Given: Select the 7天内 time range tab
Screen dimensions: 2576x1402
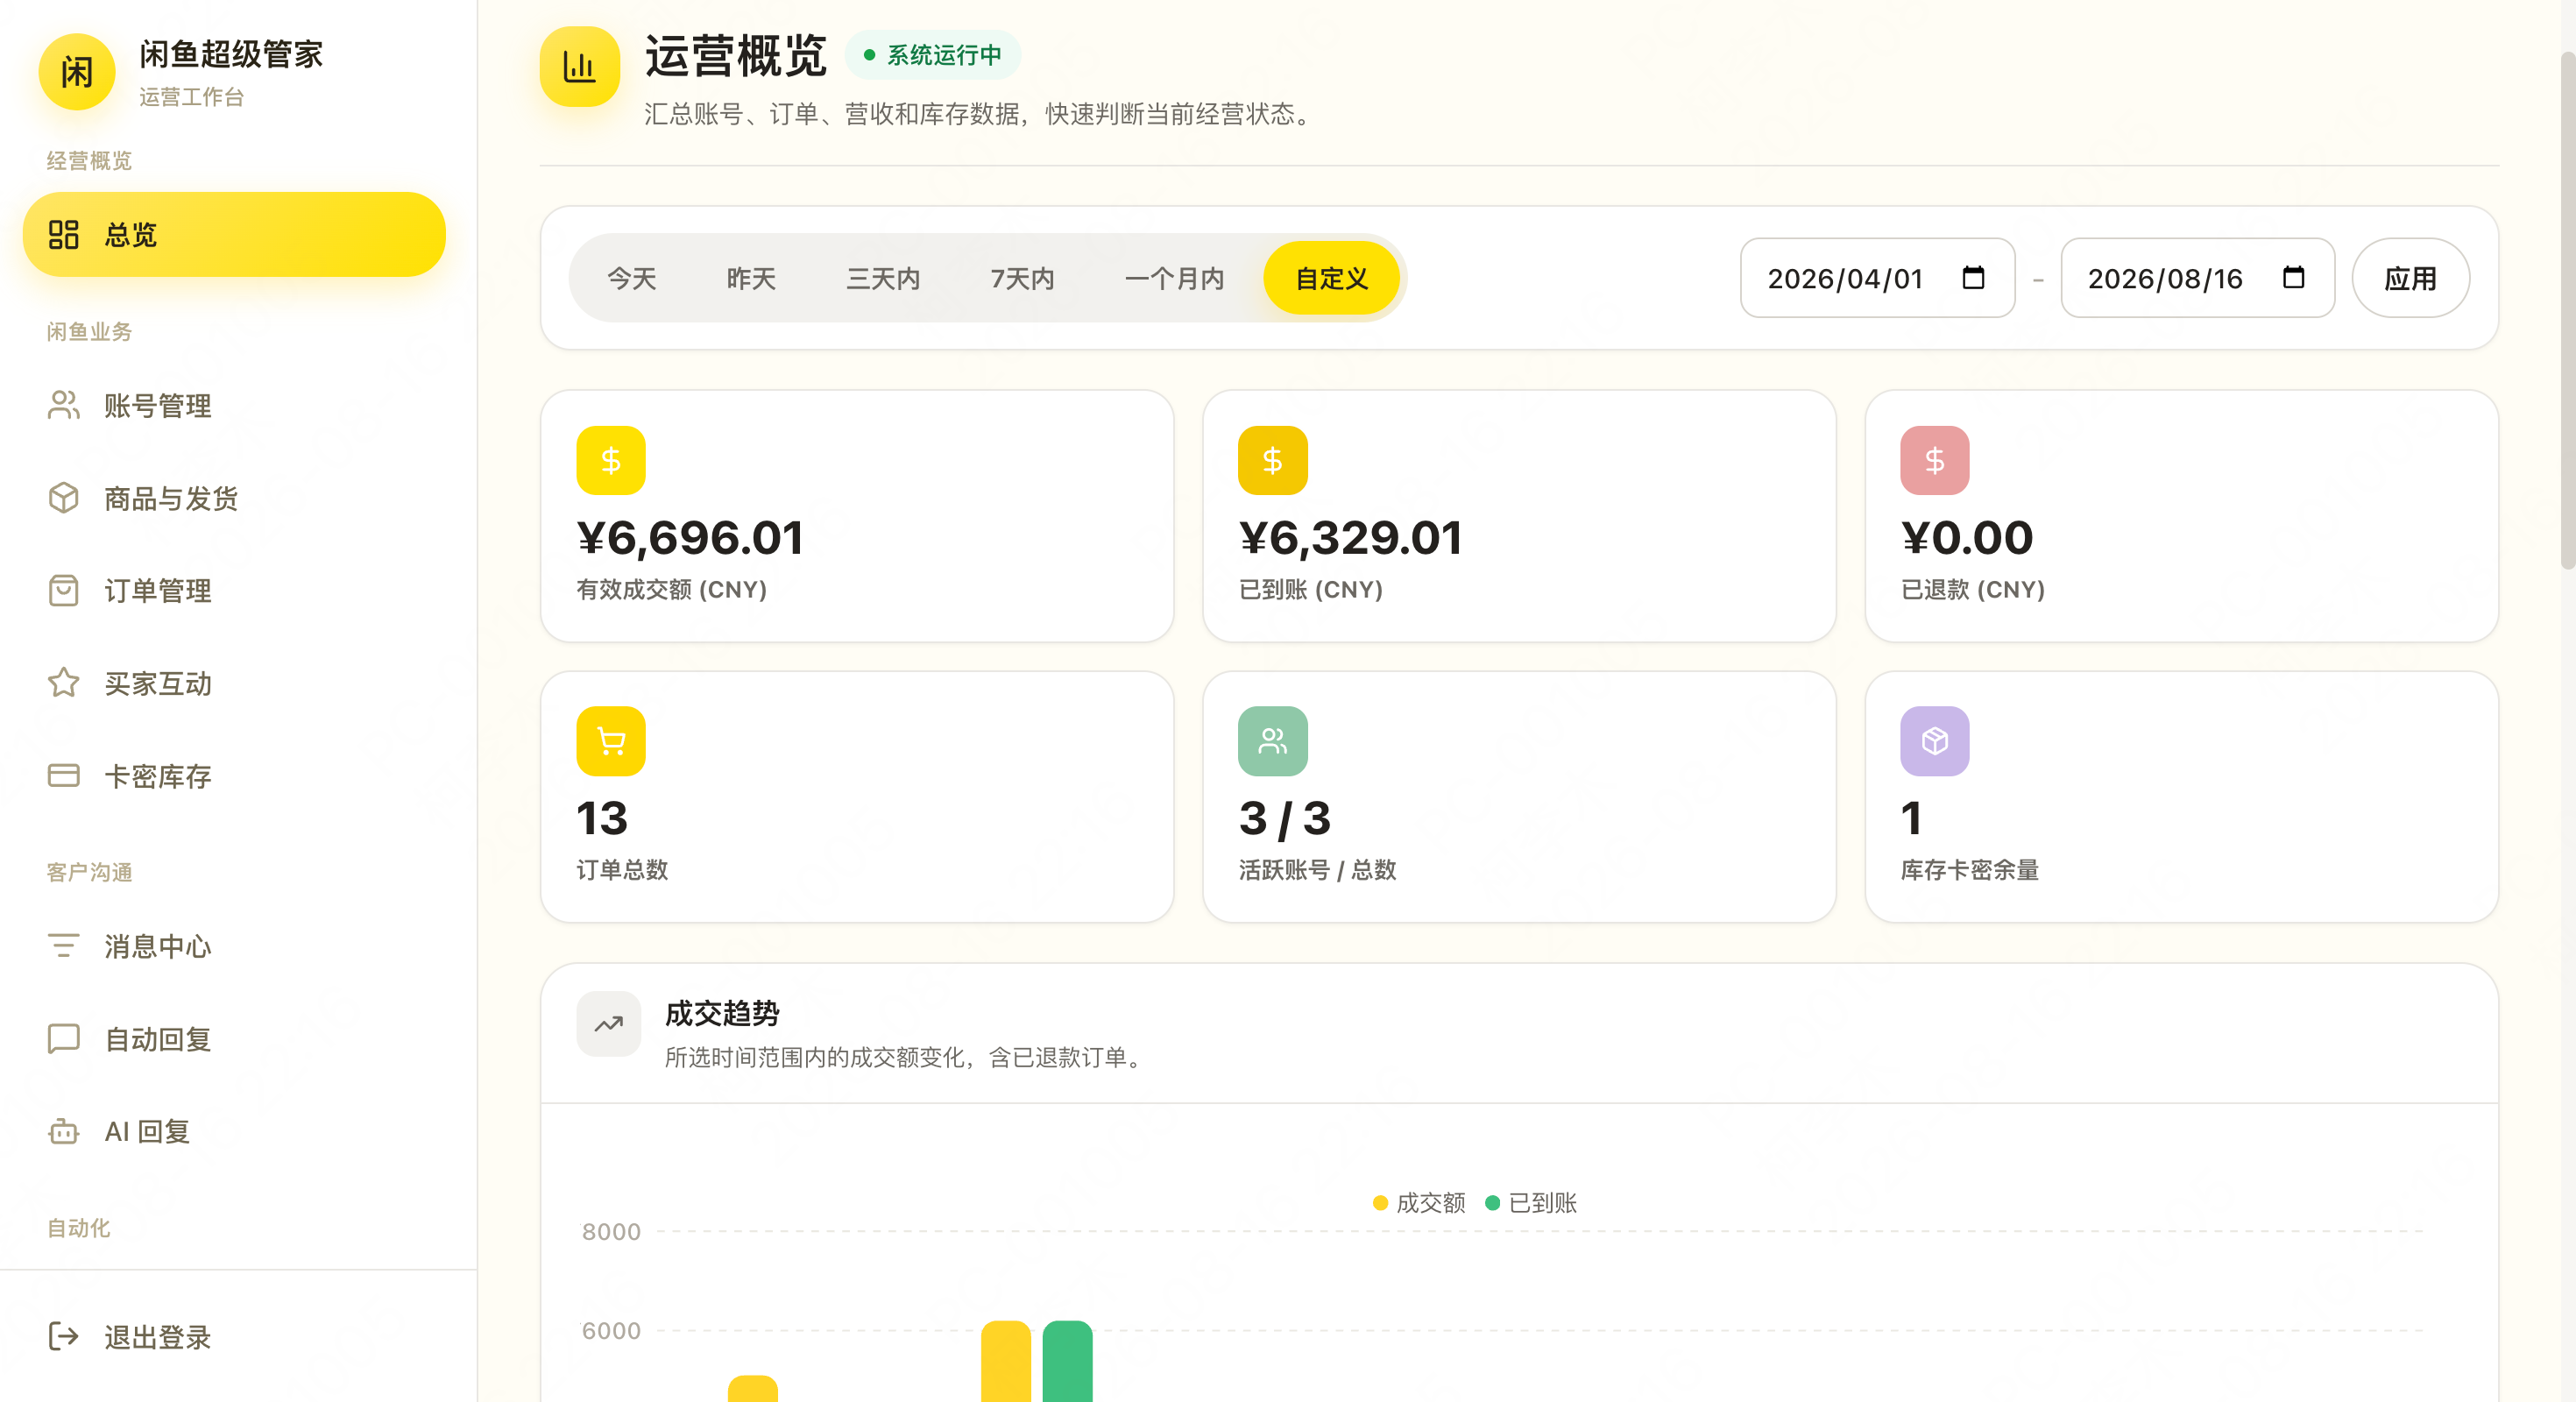Looking at the screenshot, I should click(x=1022, y=278).
